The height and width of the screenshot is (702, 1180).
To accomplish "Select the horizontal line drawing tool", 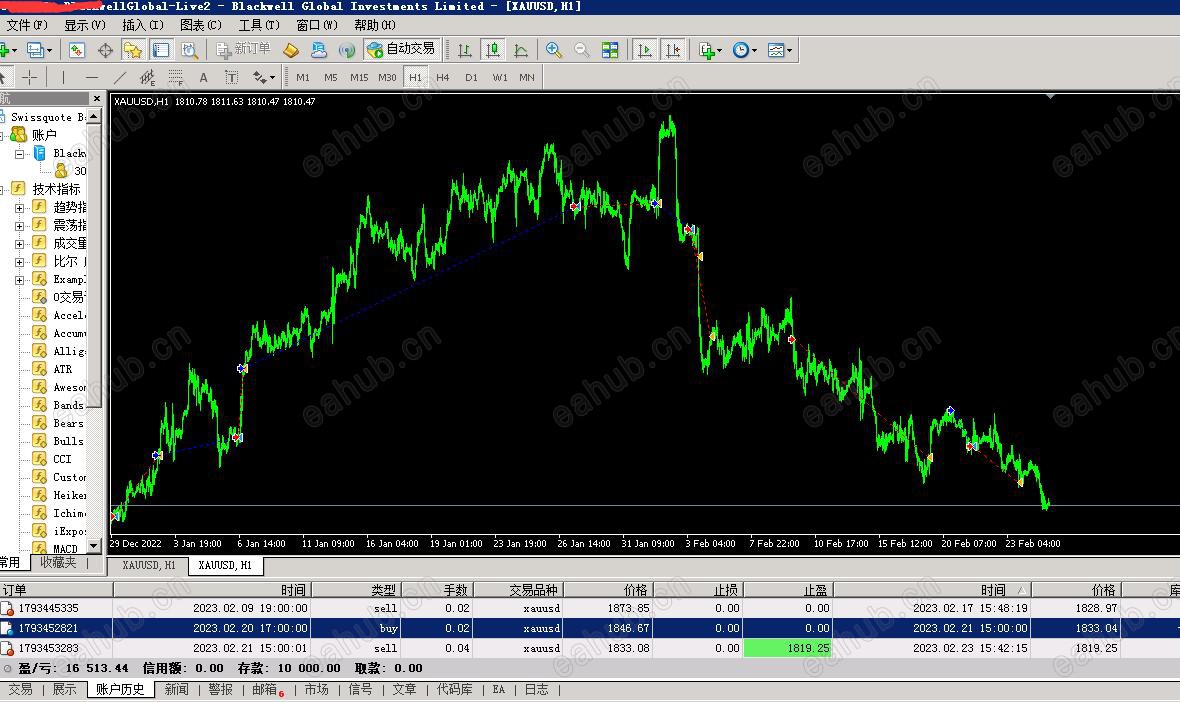I will point(92,77).
